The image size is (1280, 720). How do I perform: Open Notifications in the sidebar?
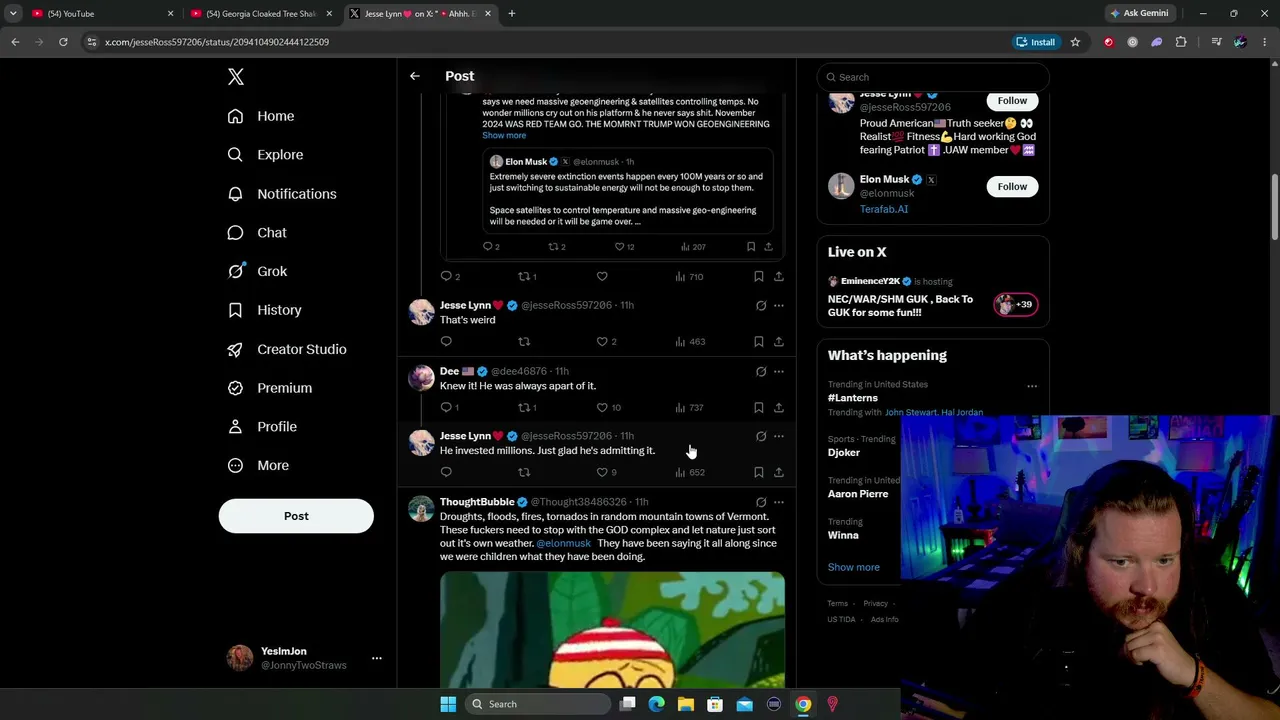(x=282, y=194)
